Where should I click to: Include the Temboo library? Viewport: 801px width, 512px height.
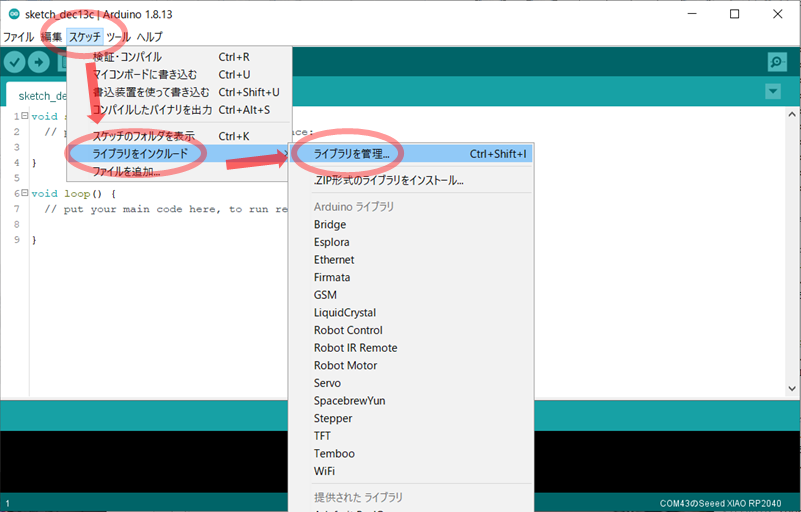(411, 454)
